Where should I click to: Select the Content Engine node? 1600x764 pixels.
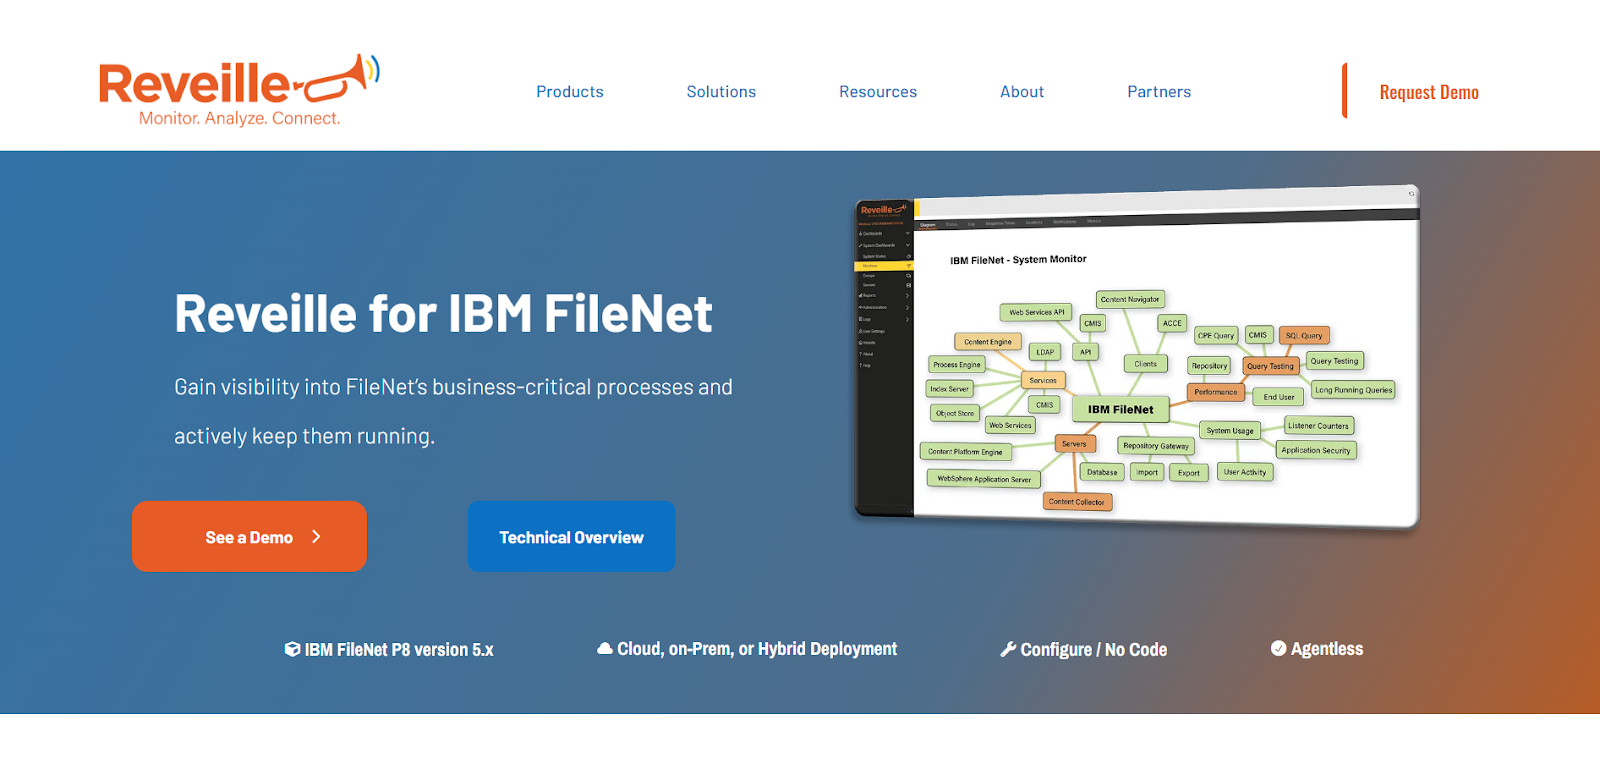[x=988, y=342]
